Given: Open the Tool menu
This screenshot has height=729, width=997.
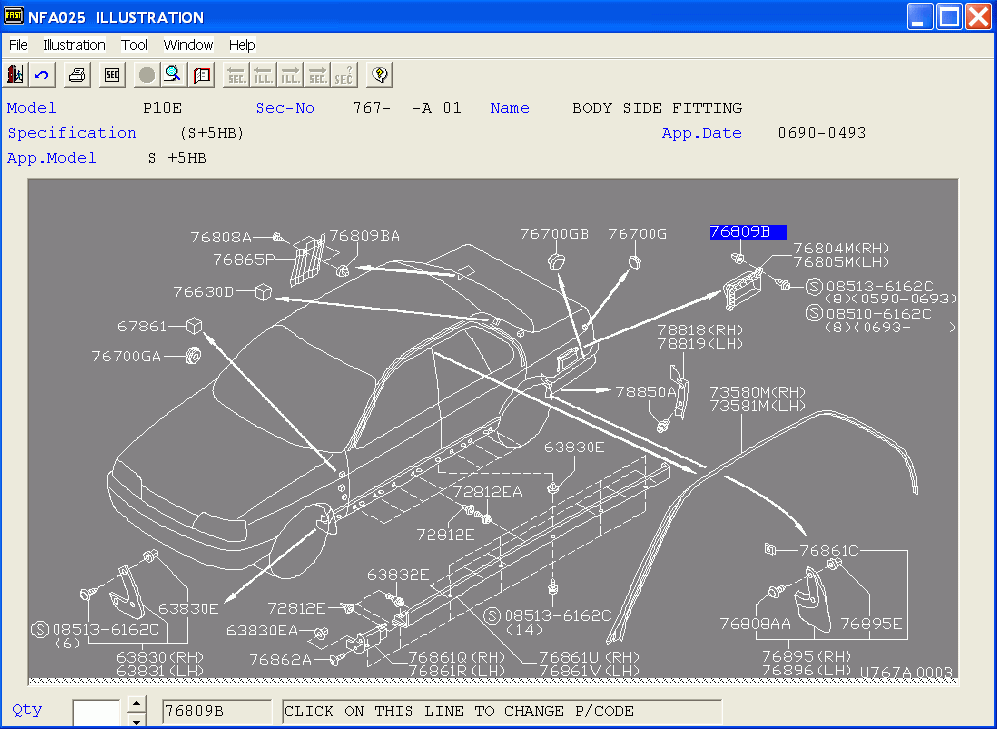Looking at the screenshot, I should (134, 45).
